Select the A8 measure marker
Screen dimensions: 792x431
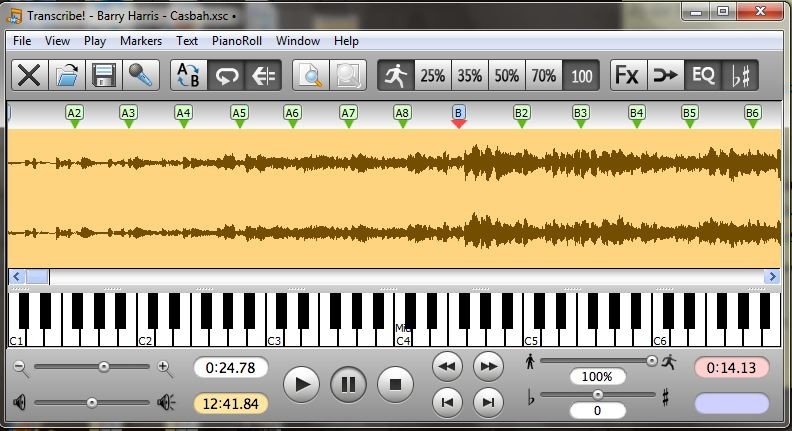point(402,115)
